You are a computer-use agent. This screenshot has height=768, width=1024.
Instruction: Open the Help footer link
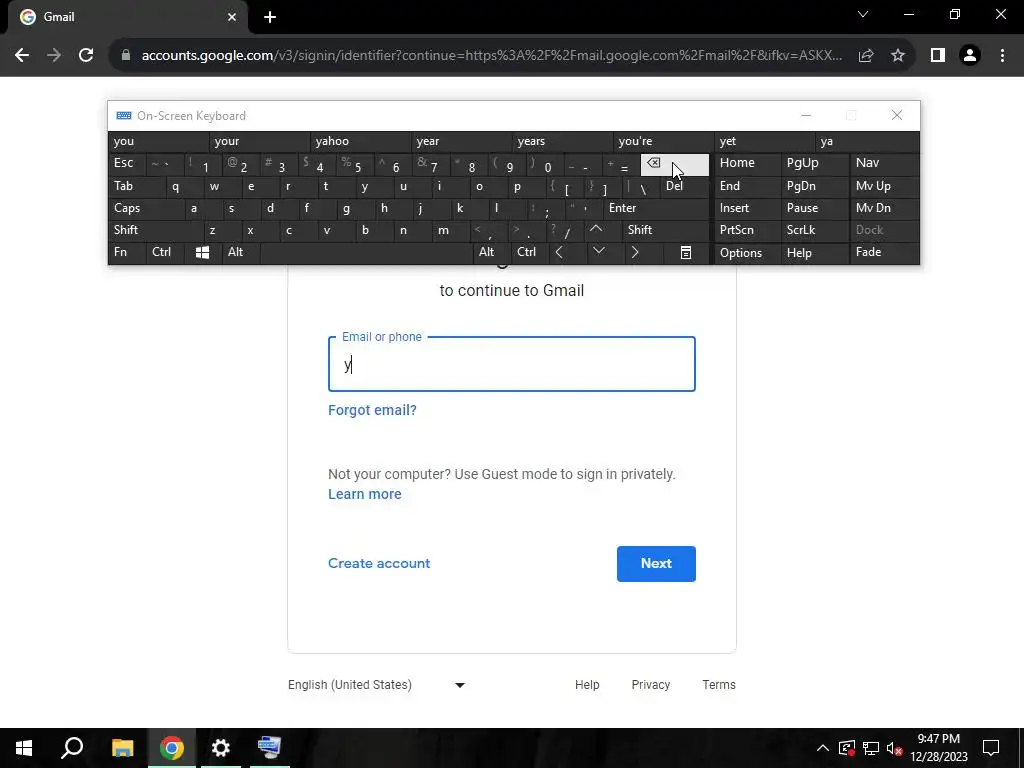(x=587, y=685)
